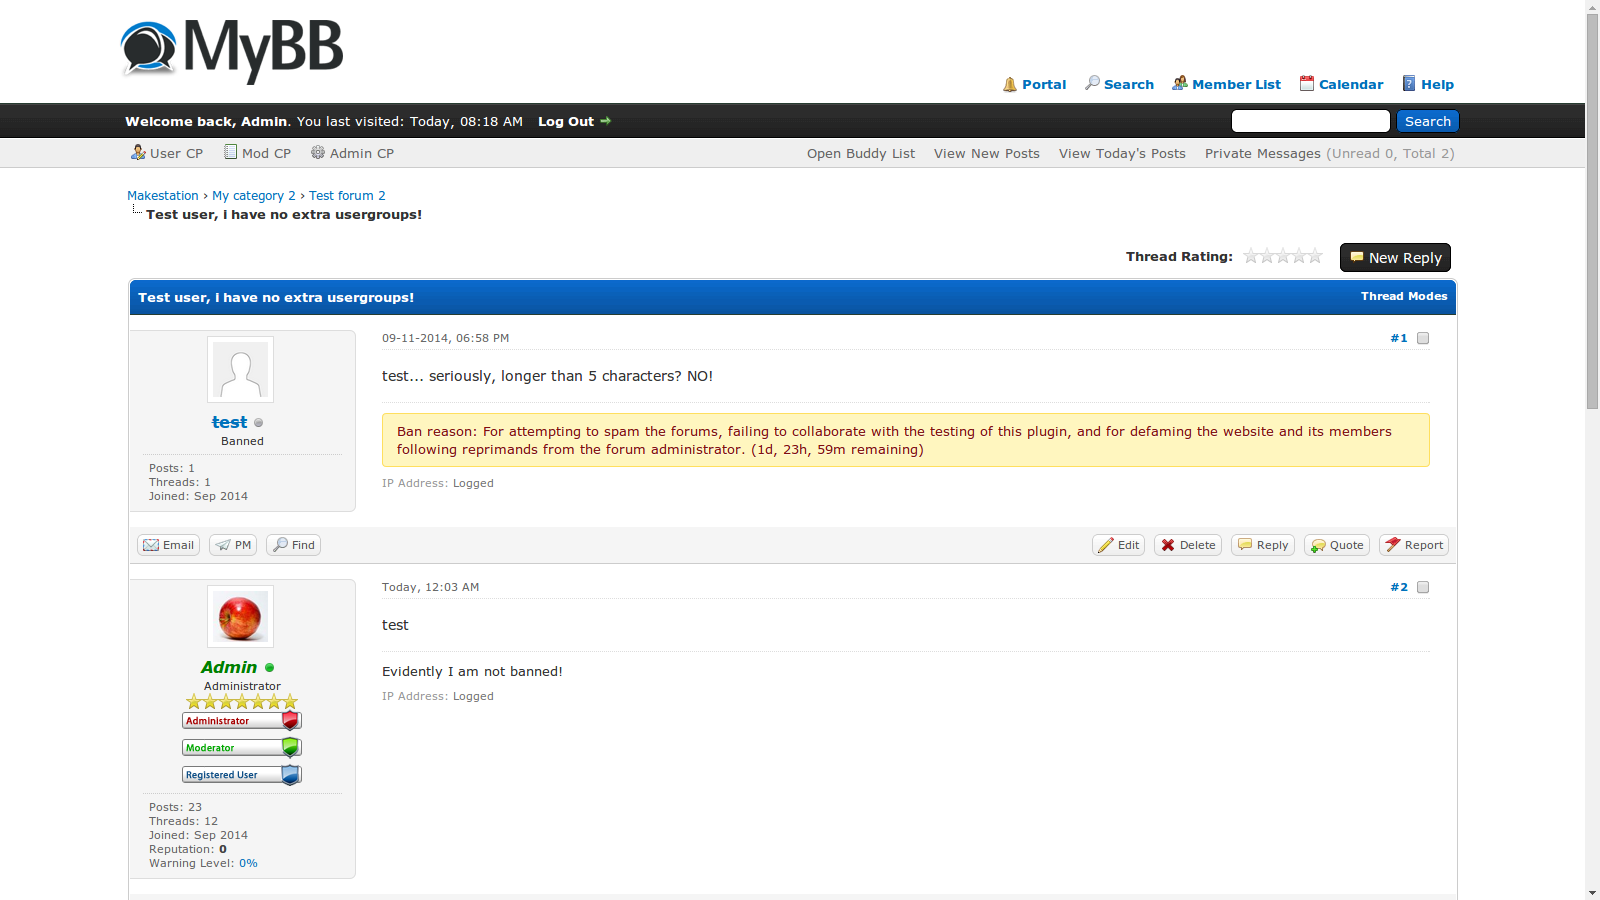Click the Log Out link

566,122
